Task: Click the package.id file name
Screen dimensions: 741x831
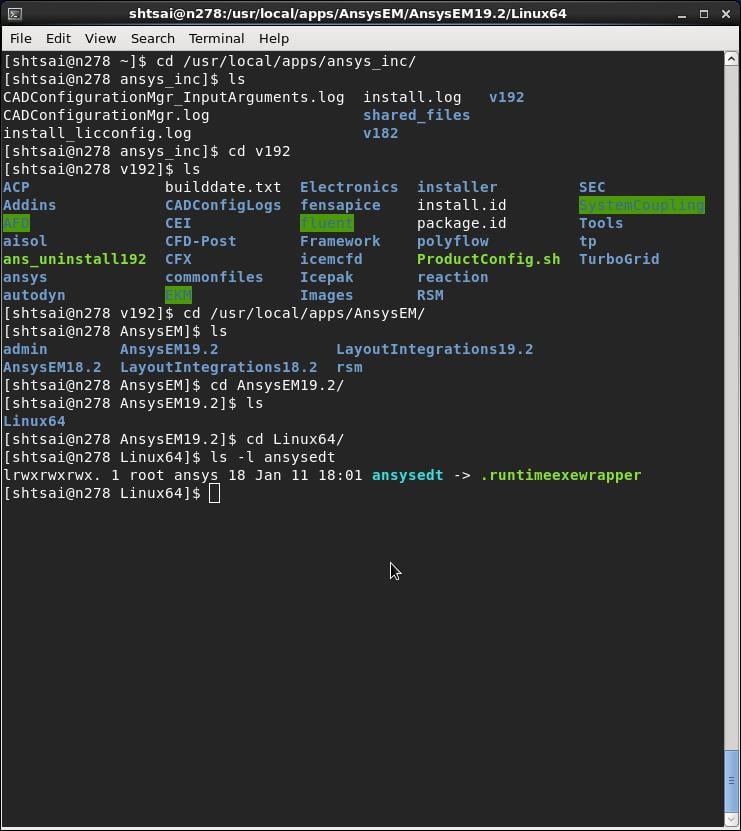Action: point(461,223)
